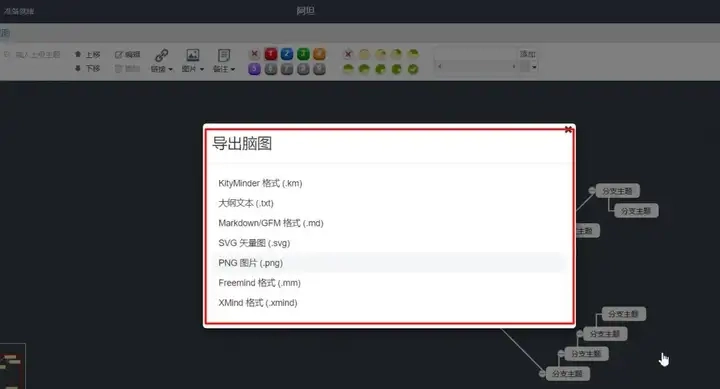Set progress to one-quarter circle
720x389 pixels.
tap(396, 54)
